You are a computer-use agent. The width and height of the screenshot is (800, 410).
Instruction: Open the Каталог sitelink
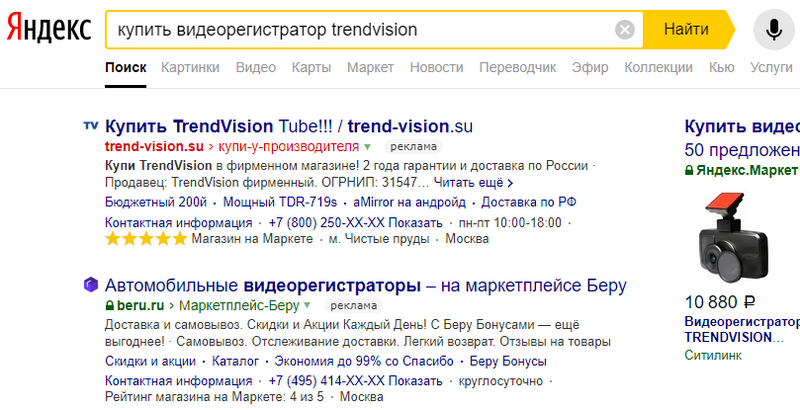(235, 362)
